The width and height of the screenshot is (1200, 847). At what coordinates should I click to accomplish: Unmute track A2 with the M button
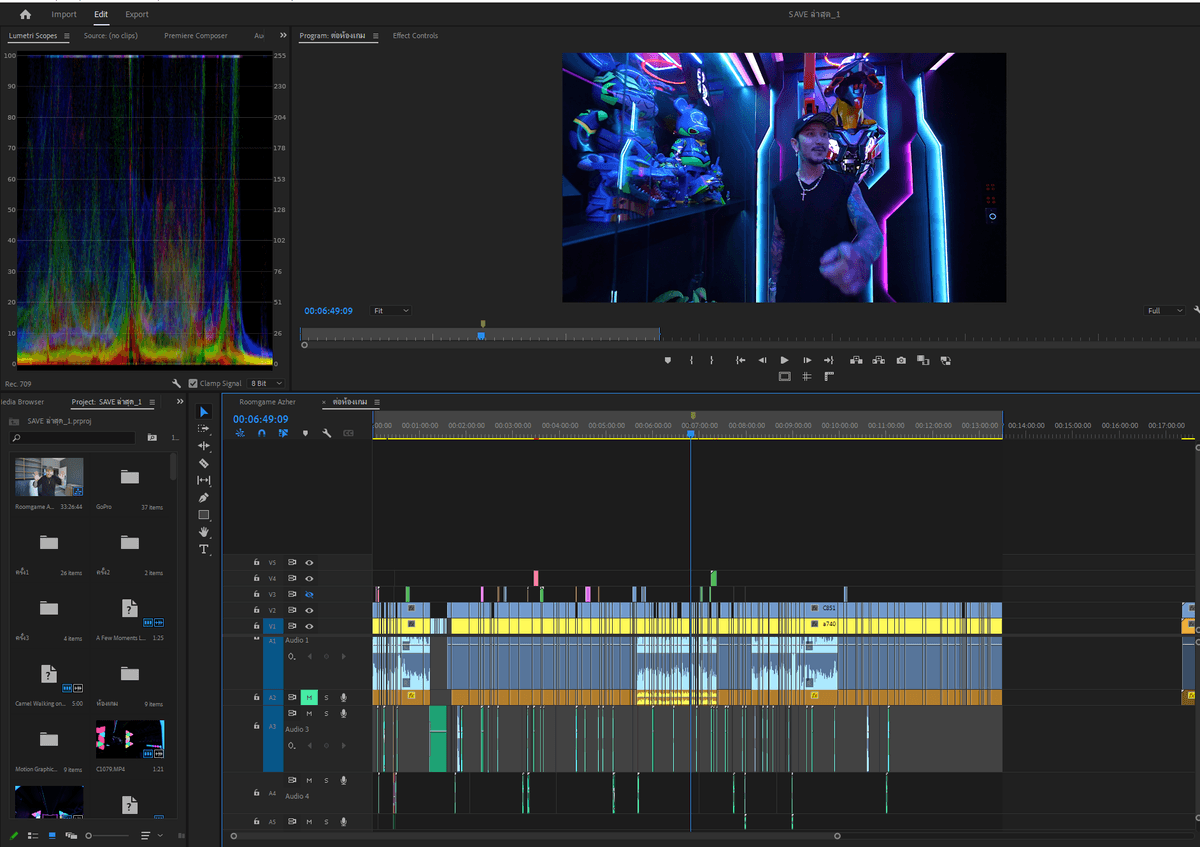coord(309,697)
